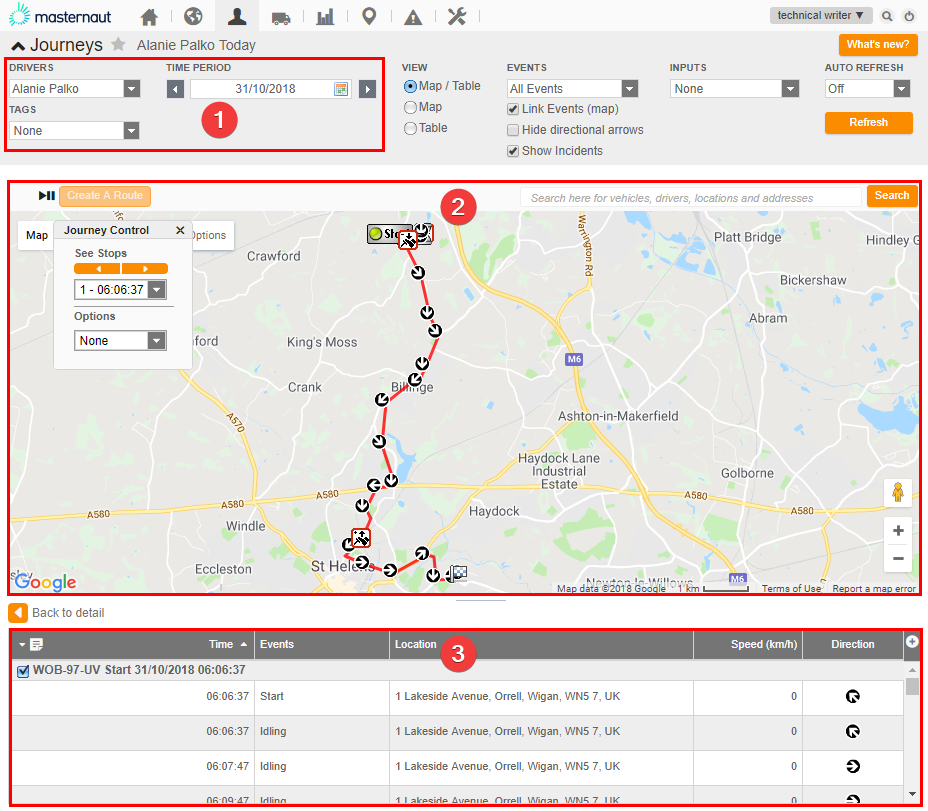Close the Journey Control panel

click(x=181, y=230)
